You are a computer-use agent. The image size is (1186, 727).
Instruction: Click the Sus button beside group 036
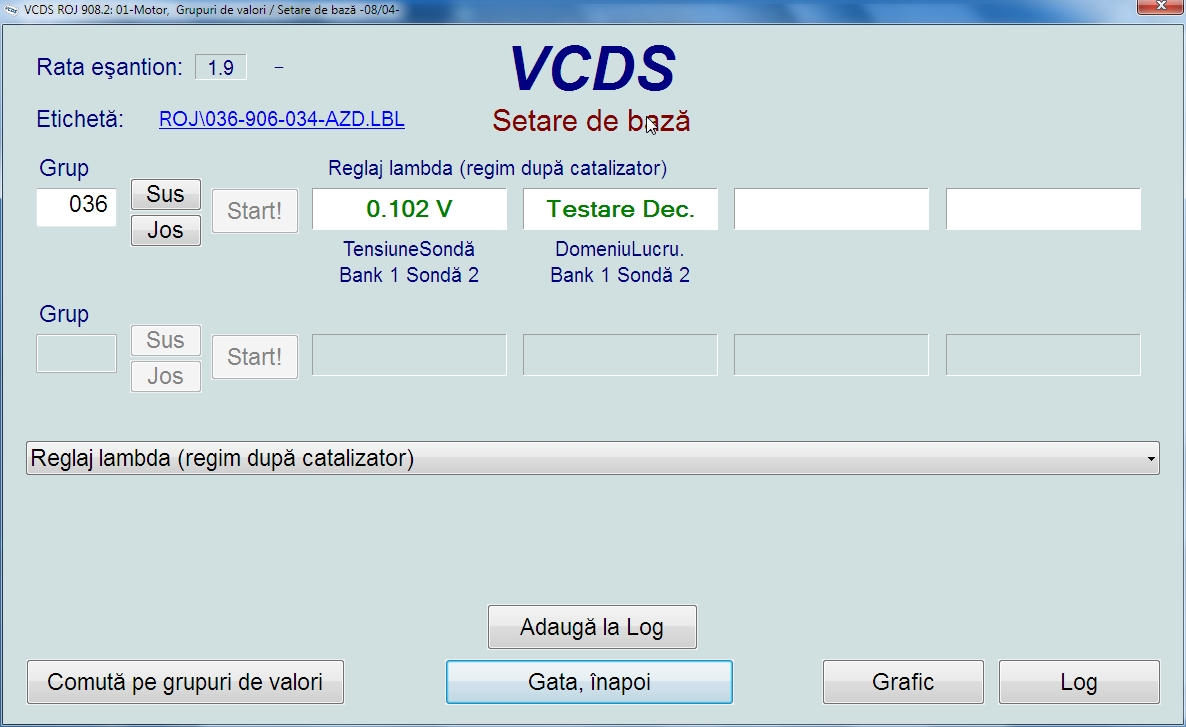166,194
